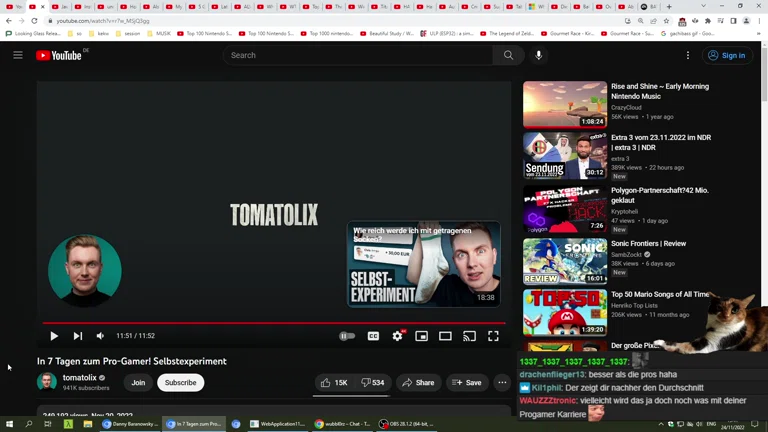Switch to OBS 28.1.2 taskbar window
This screenshot has width=768, height=432.
click(x=407, y=424)
